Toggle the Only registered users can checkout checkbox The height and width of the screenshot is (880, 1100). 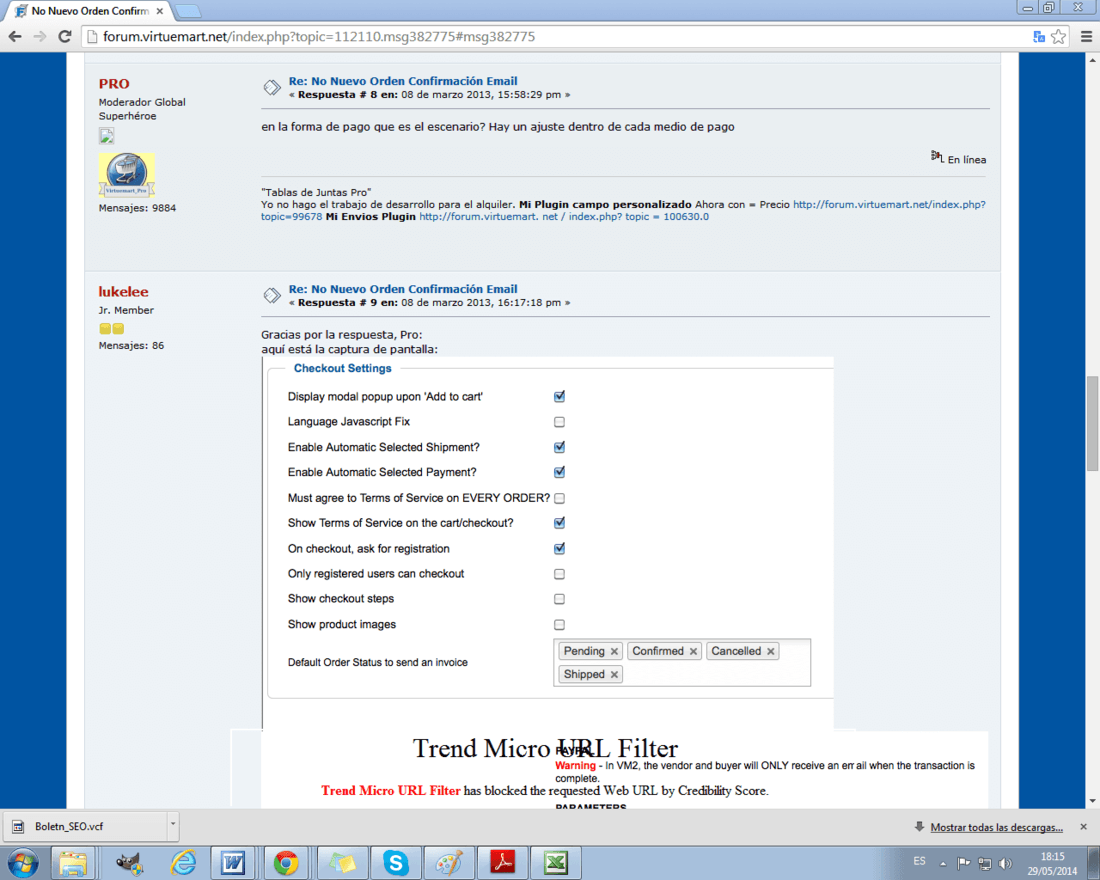coord(559,574)
